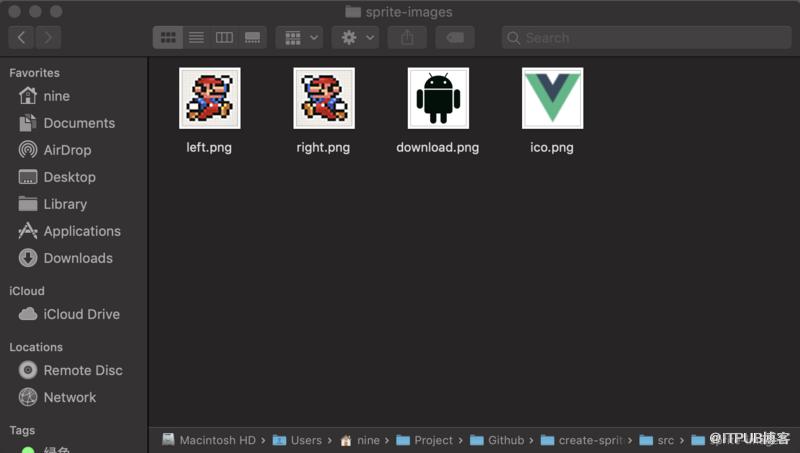Select the ico.png Vue logo thumbnail
800x453 pixels.
click(553, 98)
